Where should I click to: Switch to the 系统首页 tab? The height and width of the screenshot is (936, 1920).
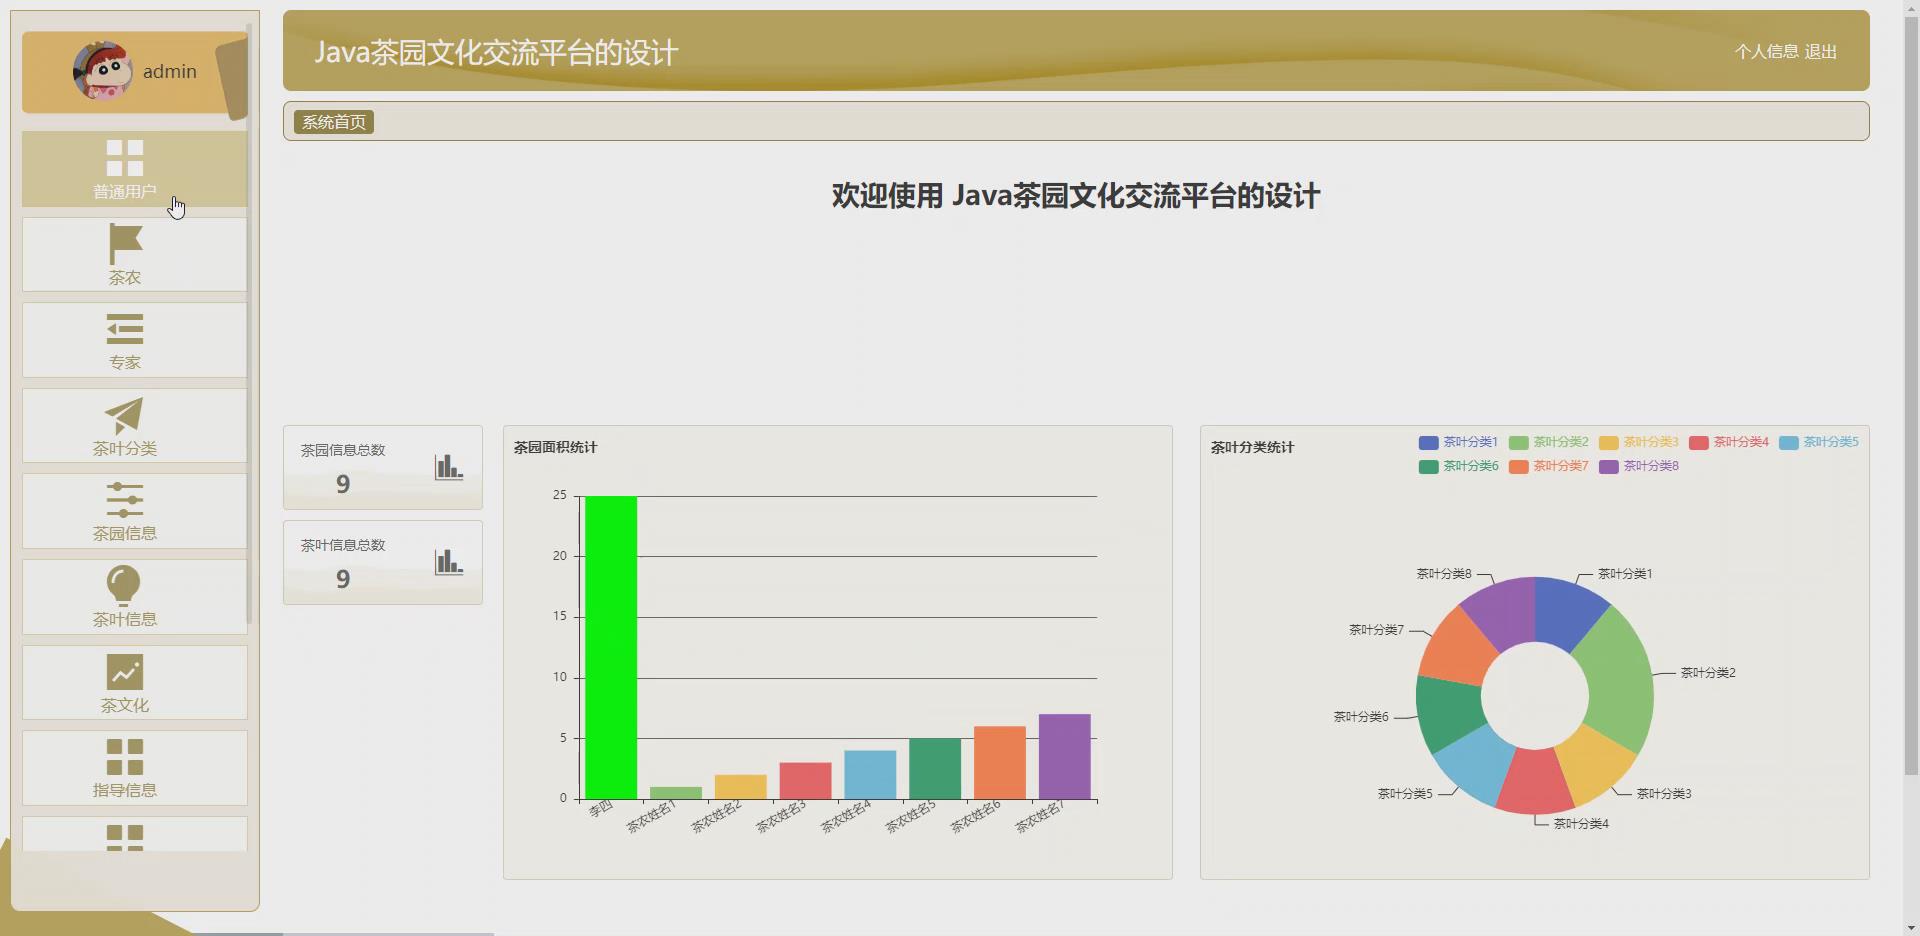pos(332,121)
